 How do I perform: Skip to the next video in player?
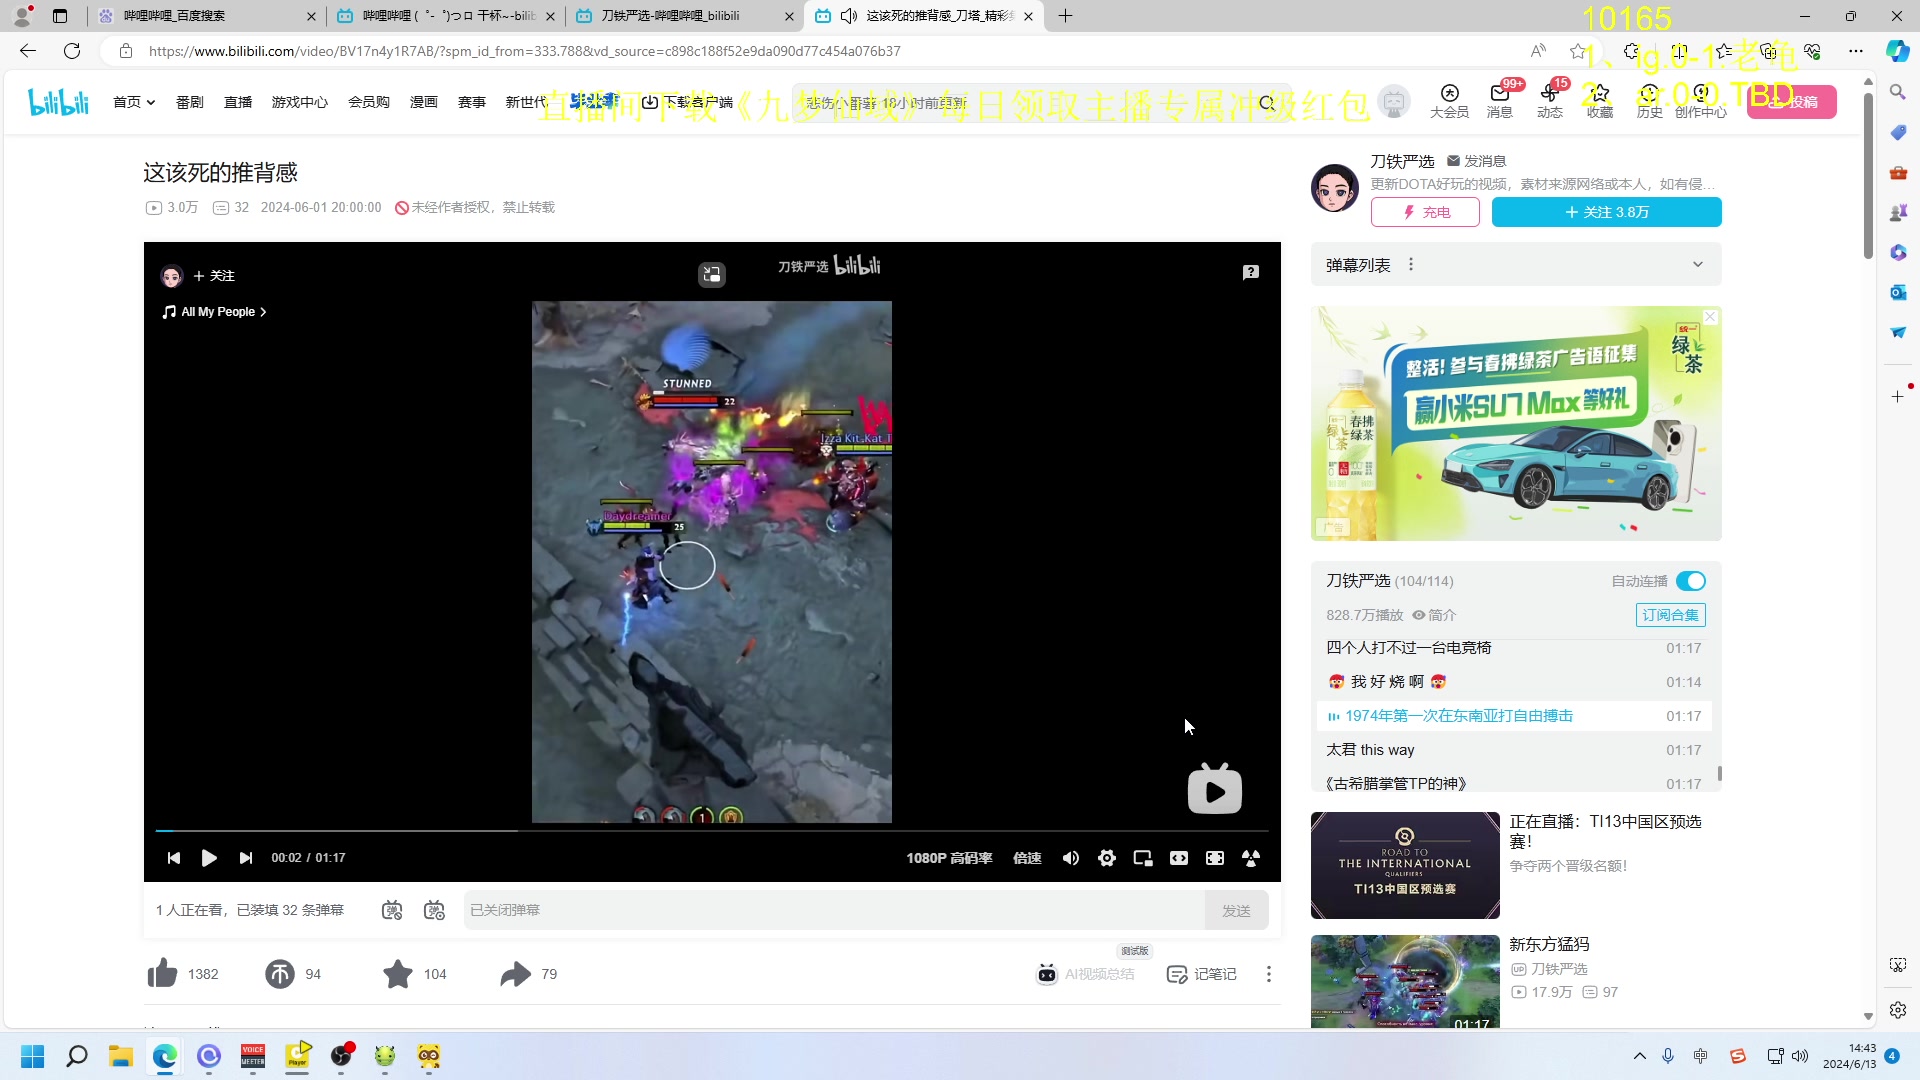(x=245, y=858)
